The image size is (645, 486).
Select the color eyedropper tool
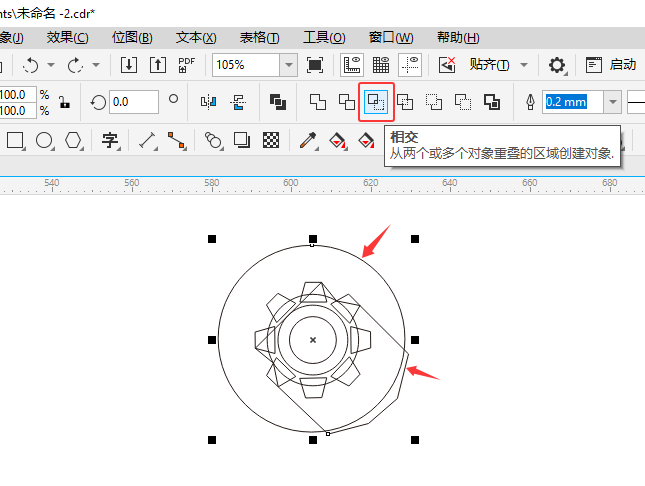pyautogui.click(x=309, y=141)
